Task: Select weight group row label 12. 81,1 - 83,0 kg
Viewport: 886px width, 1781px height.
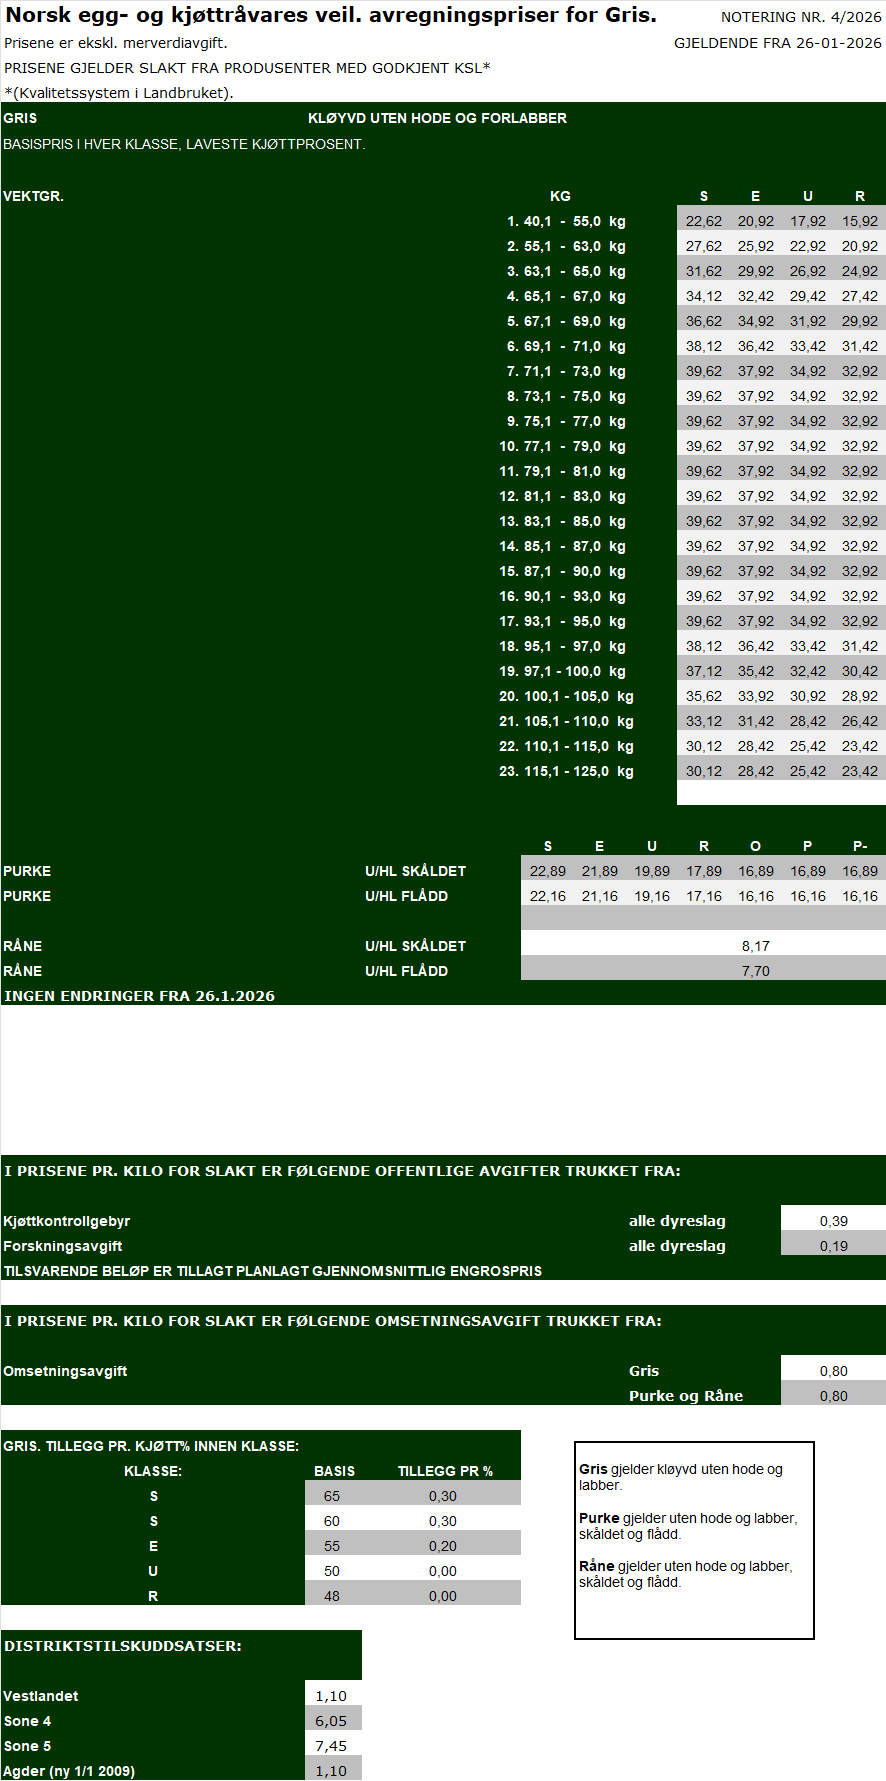Action: [562, 496]
